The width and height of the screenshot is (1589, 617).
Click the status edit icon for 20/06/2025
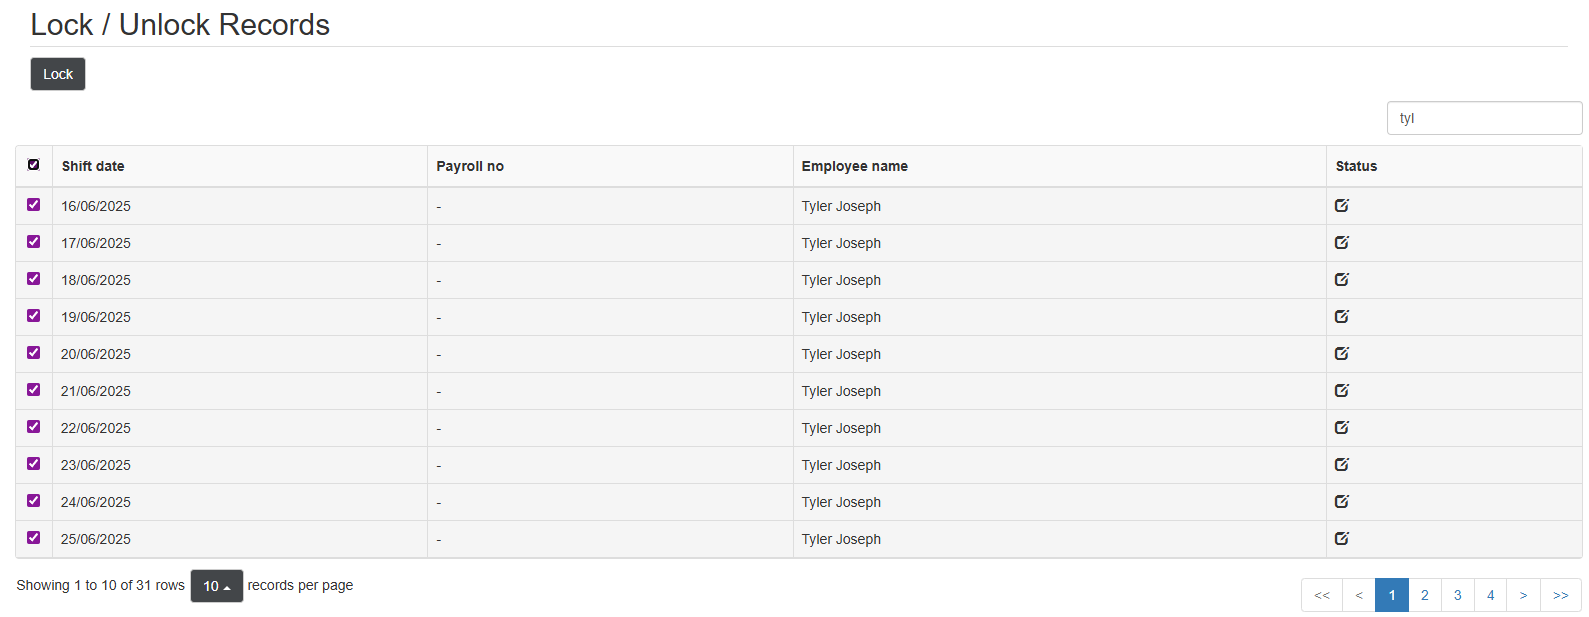[x=1341, y=354]
